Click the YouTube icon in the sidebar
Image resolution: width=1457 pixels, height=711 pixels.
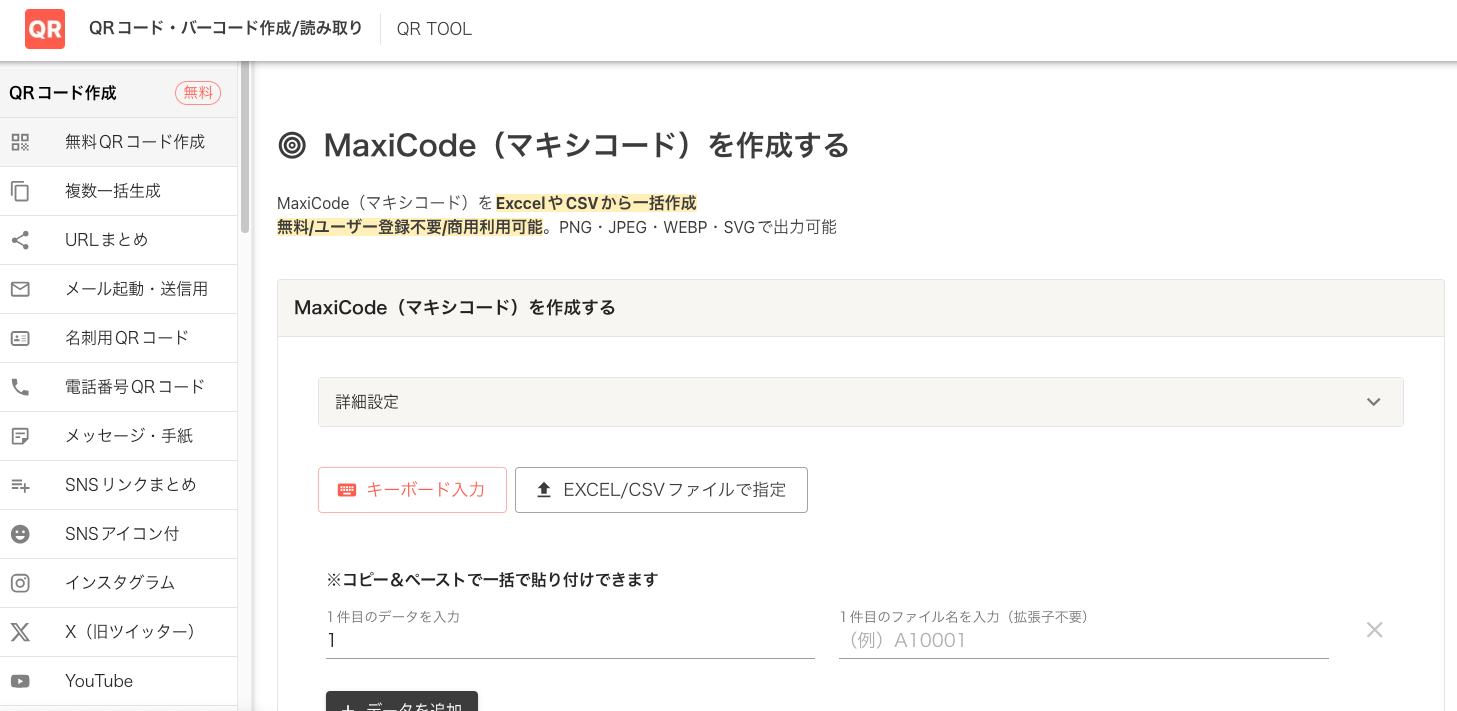pos(20,681)
